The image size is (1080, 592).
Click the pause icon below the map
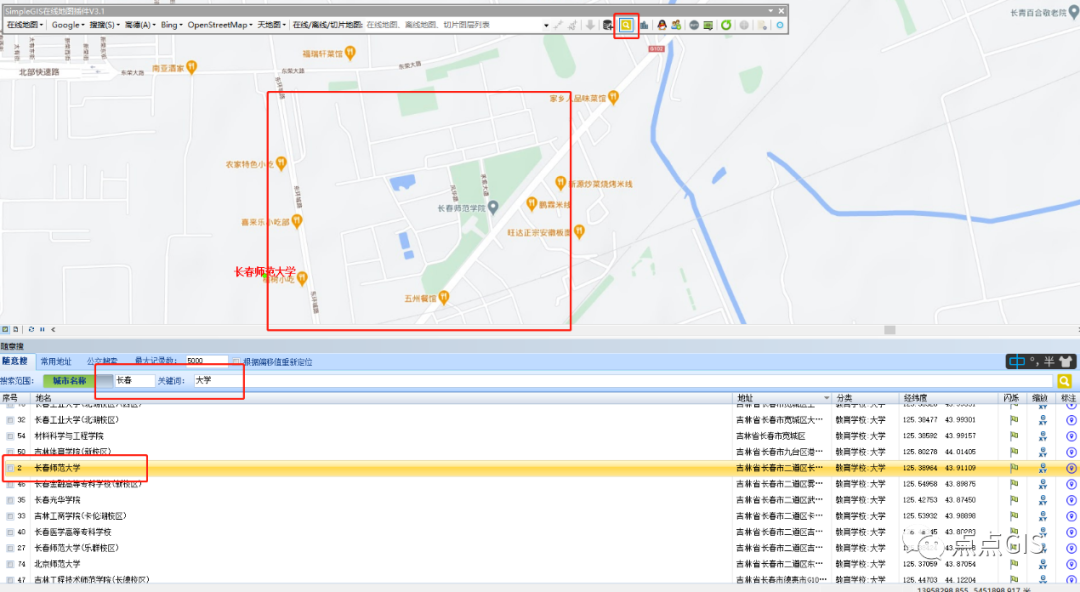click(x=42, y=329)
